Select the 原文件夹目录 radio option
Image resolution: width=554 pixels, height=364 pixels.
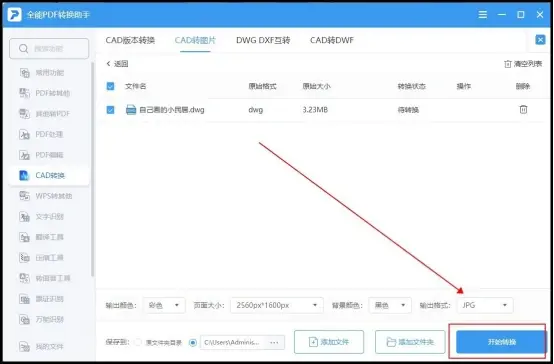coord(138,342)
